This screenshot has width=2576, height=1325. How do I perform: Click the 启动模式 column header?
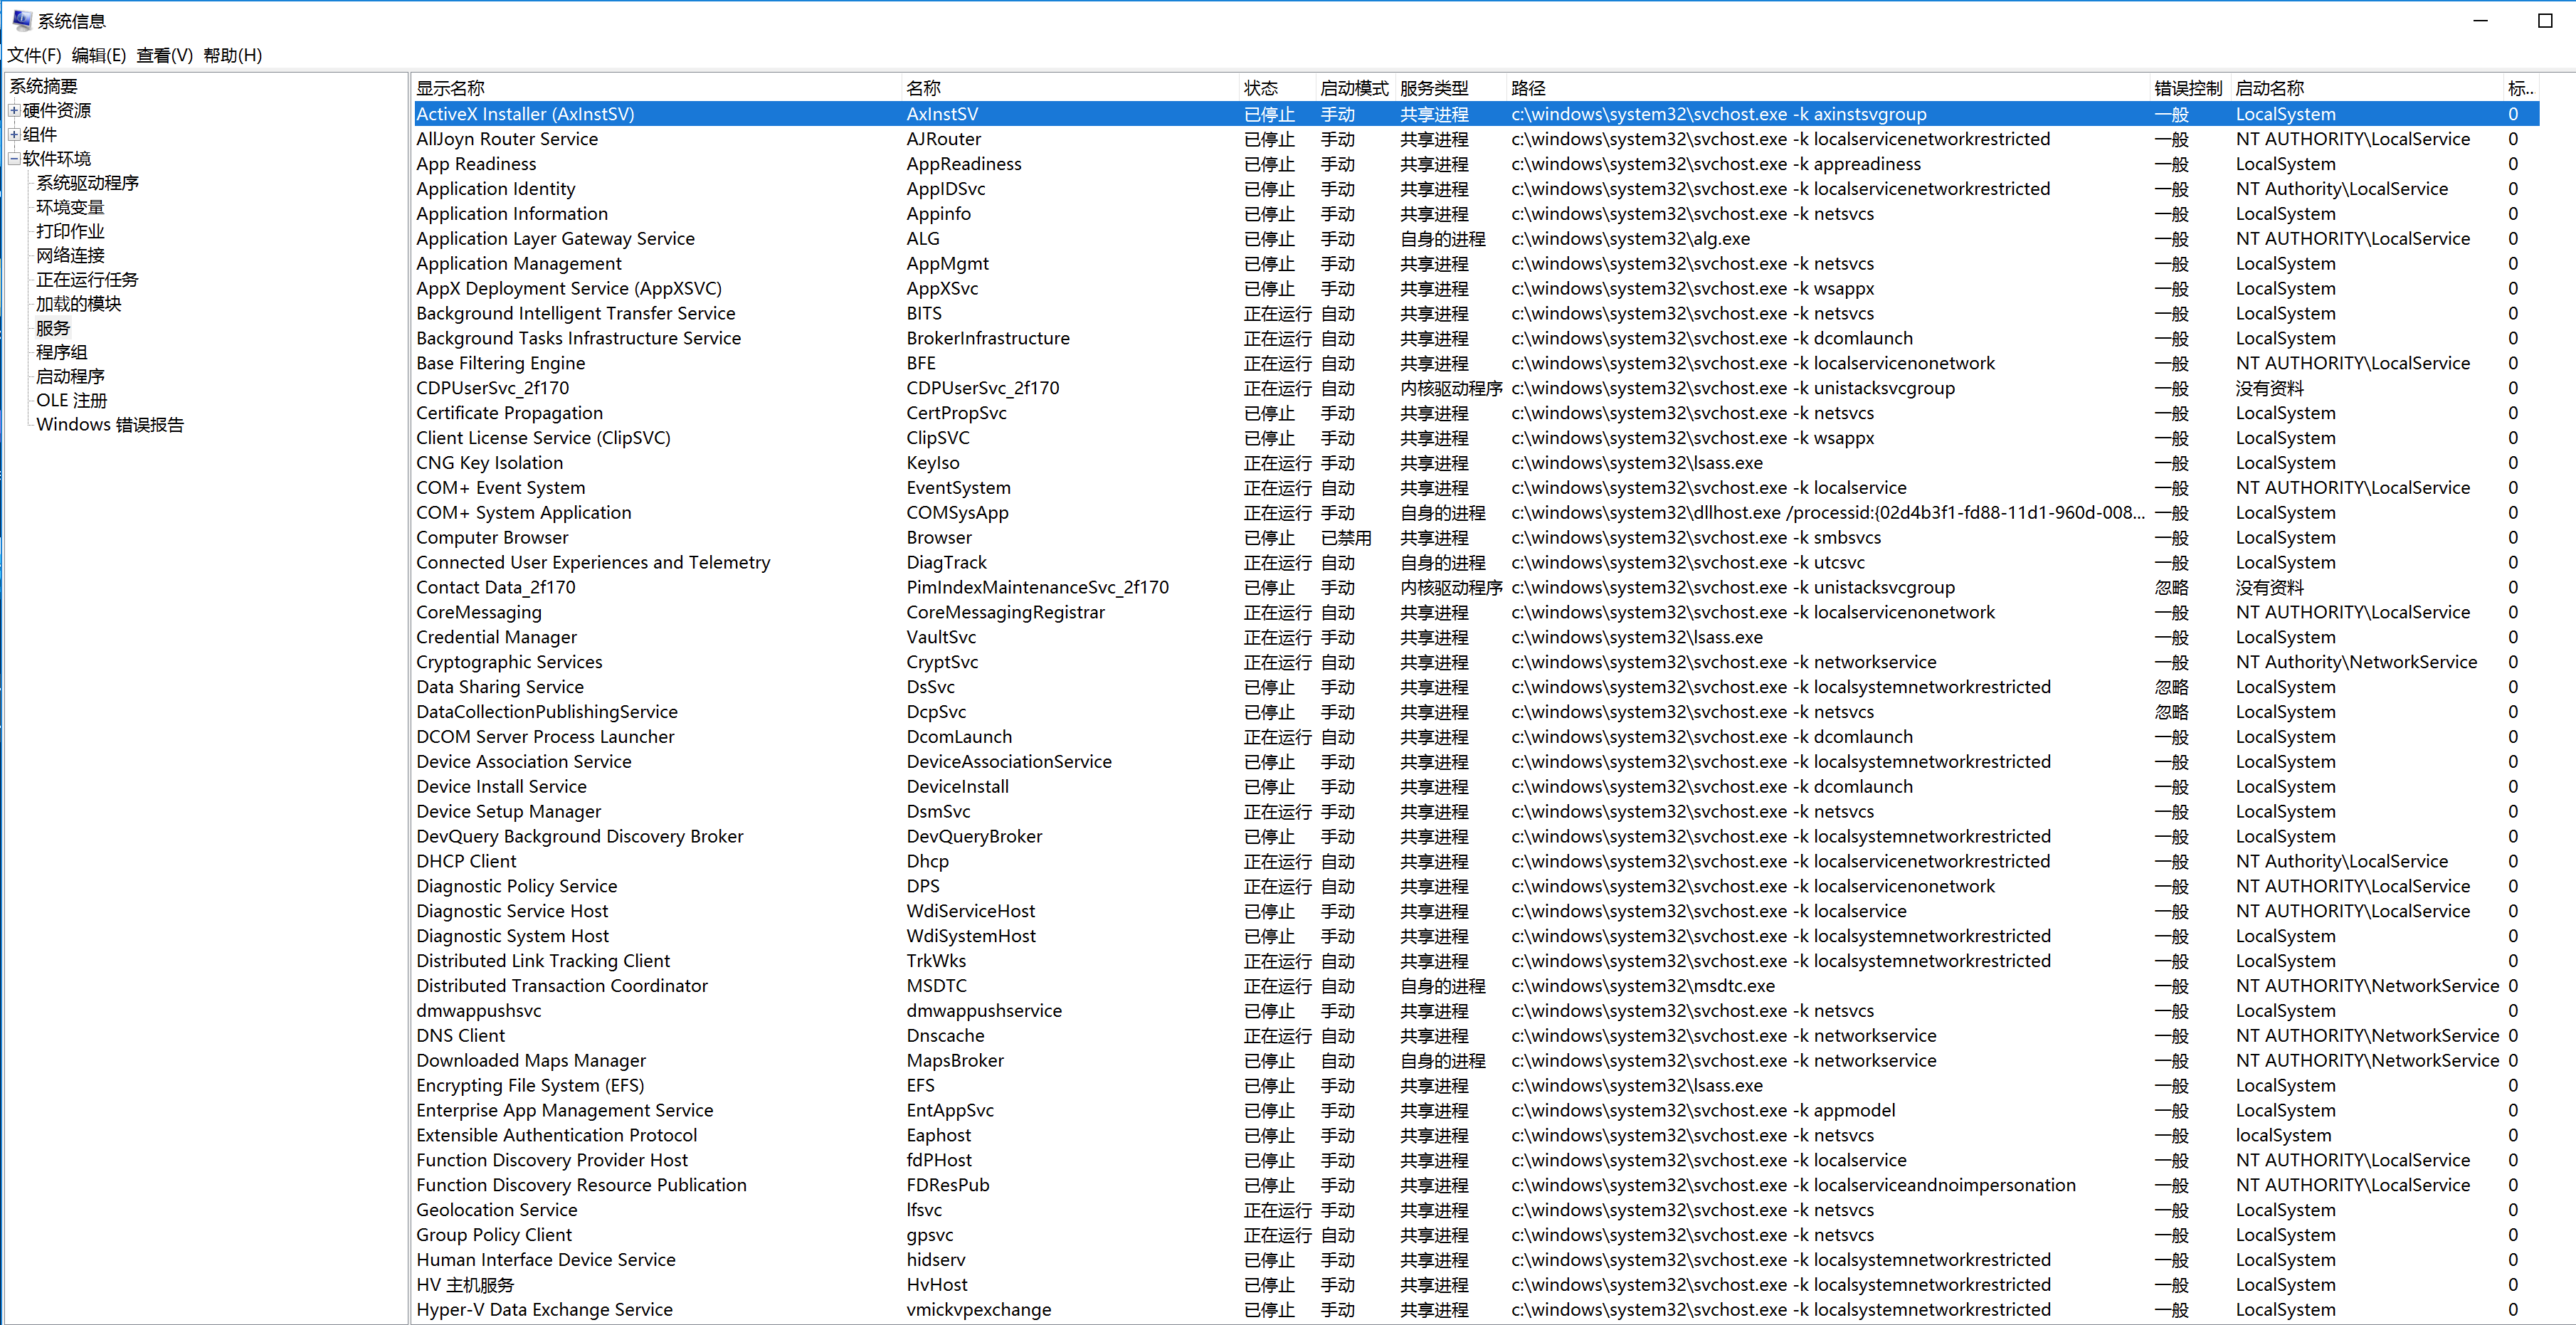(x=1353, y=88)
